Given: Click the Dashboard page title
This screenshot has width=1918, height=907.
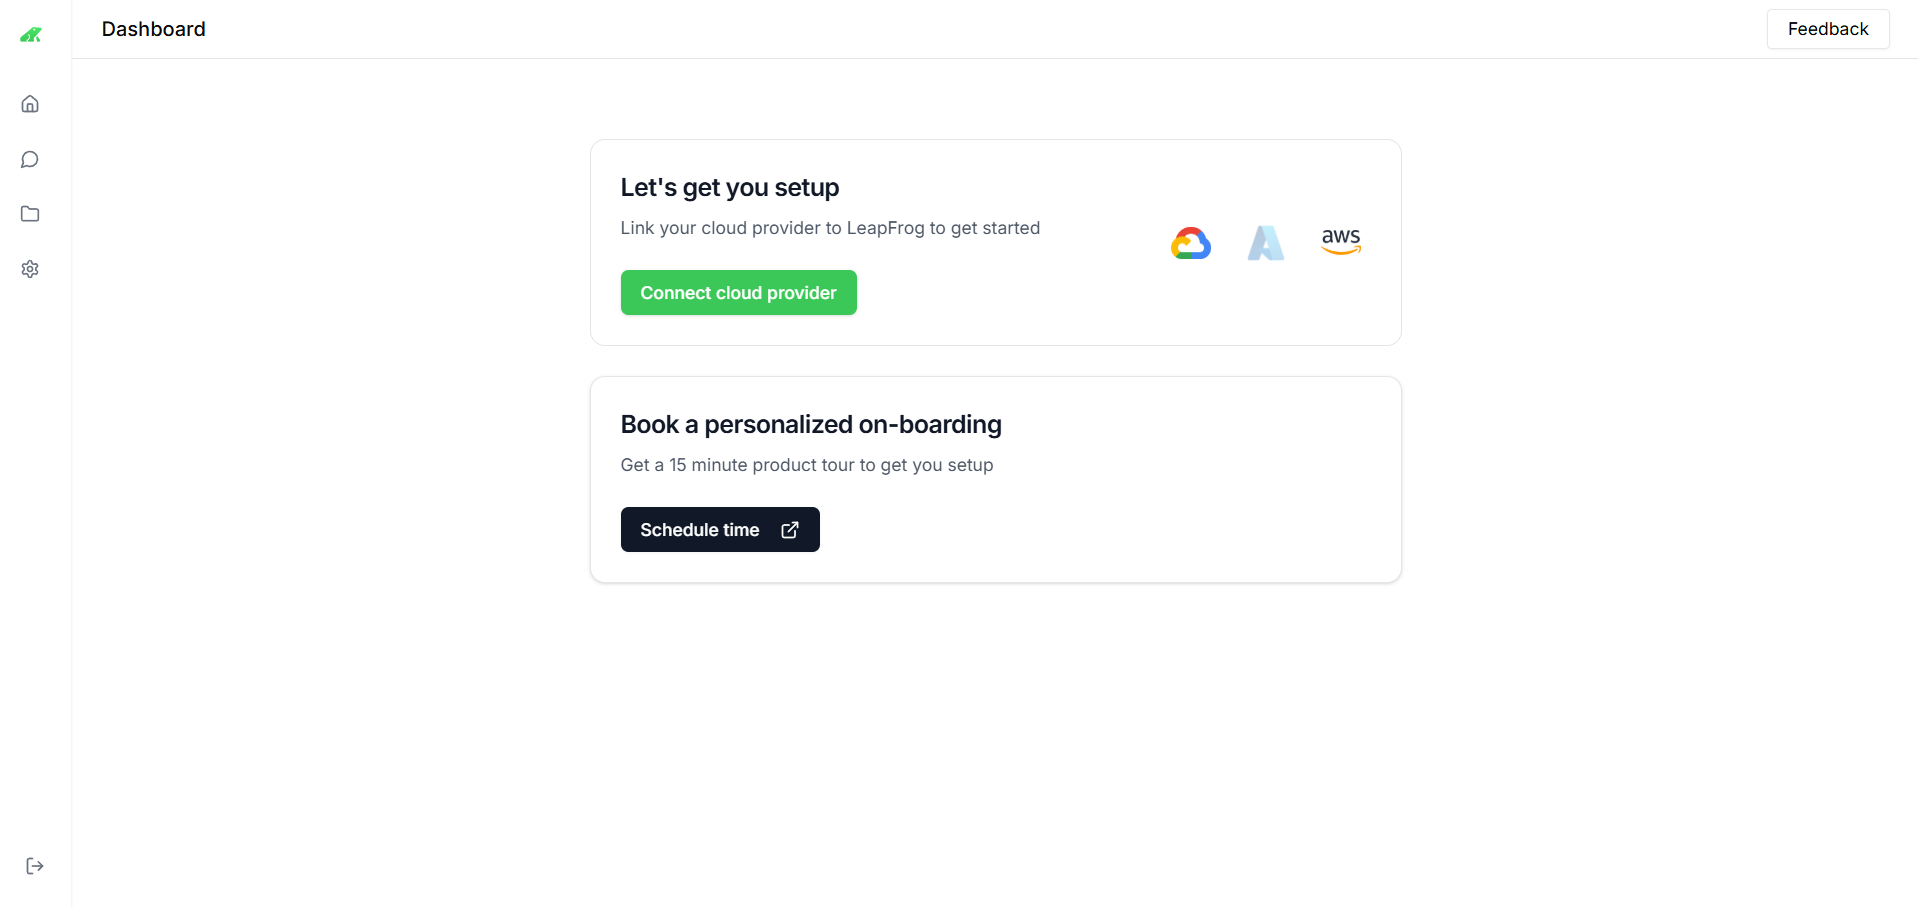Looking at the screenshot, I should coord(153,29).
